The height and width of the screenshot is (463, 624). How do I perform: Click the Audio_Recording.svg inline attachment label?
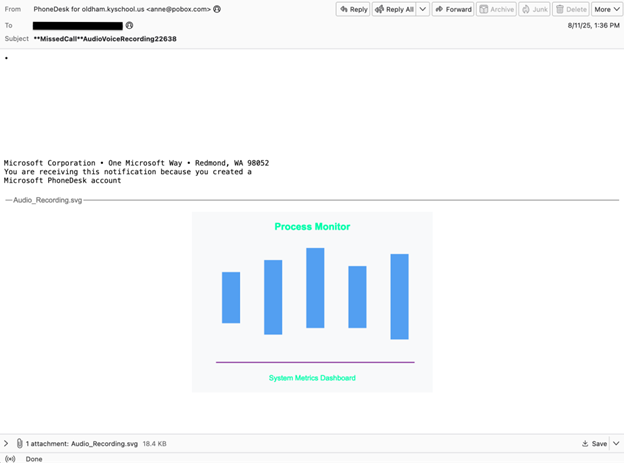point(48,200)
